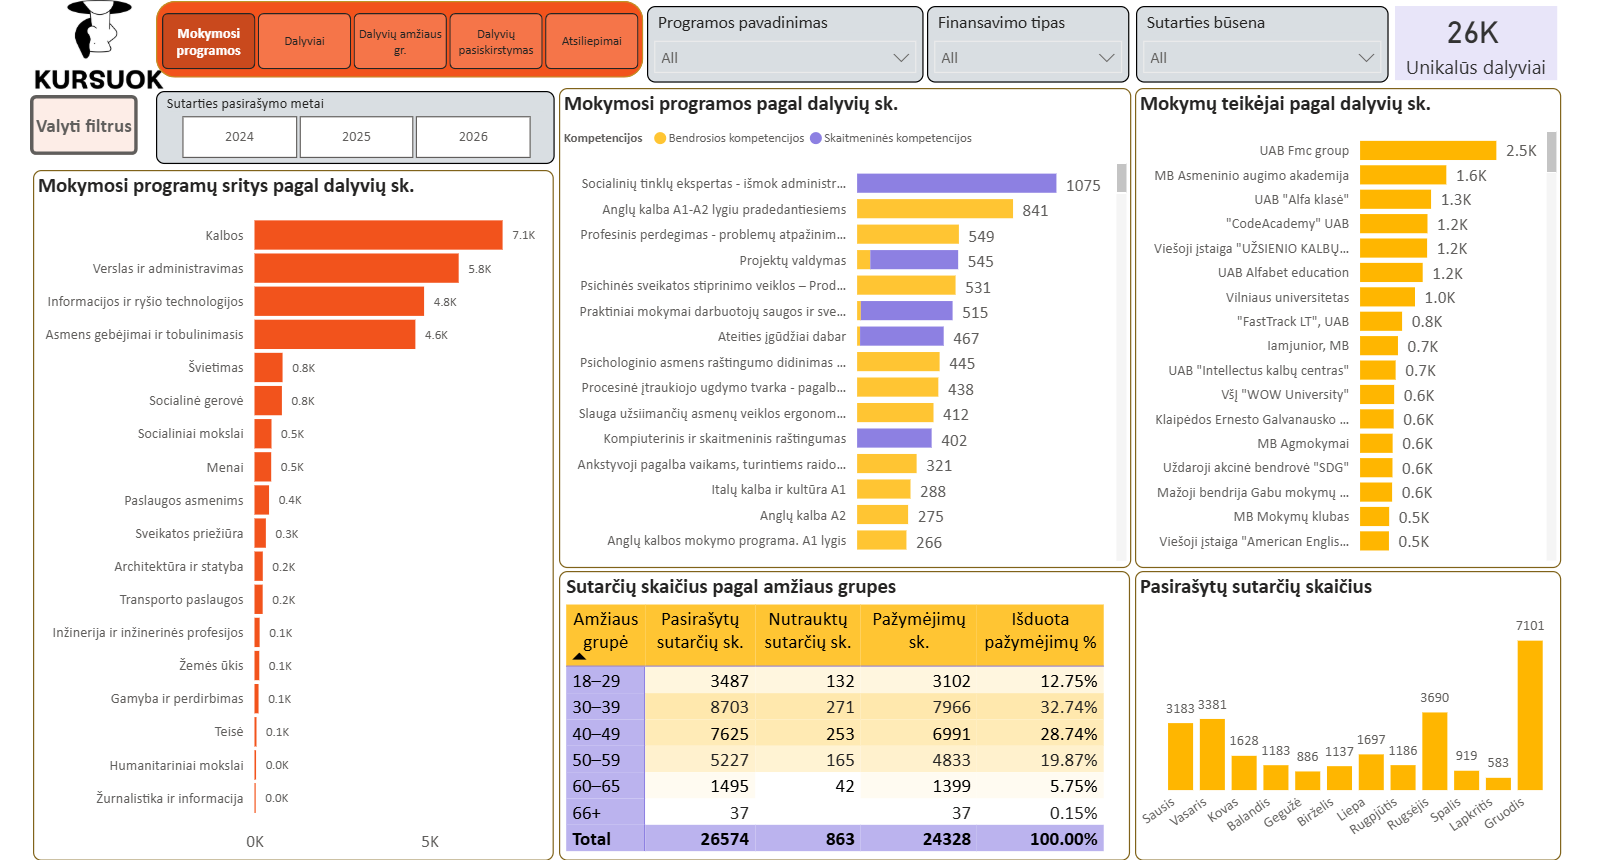Click the Mokymosi programos button

[209, 42]
